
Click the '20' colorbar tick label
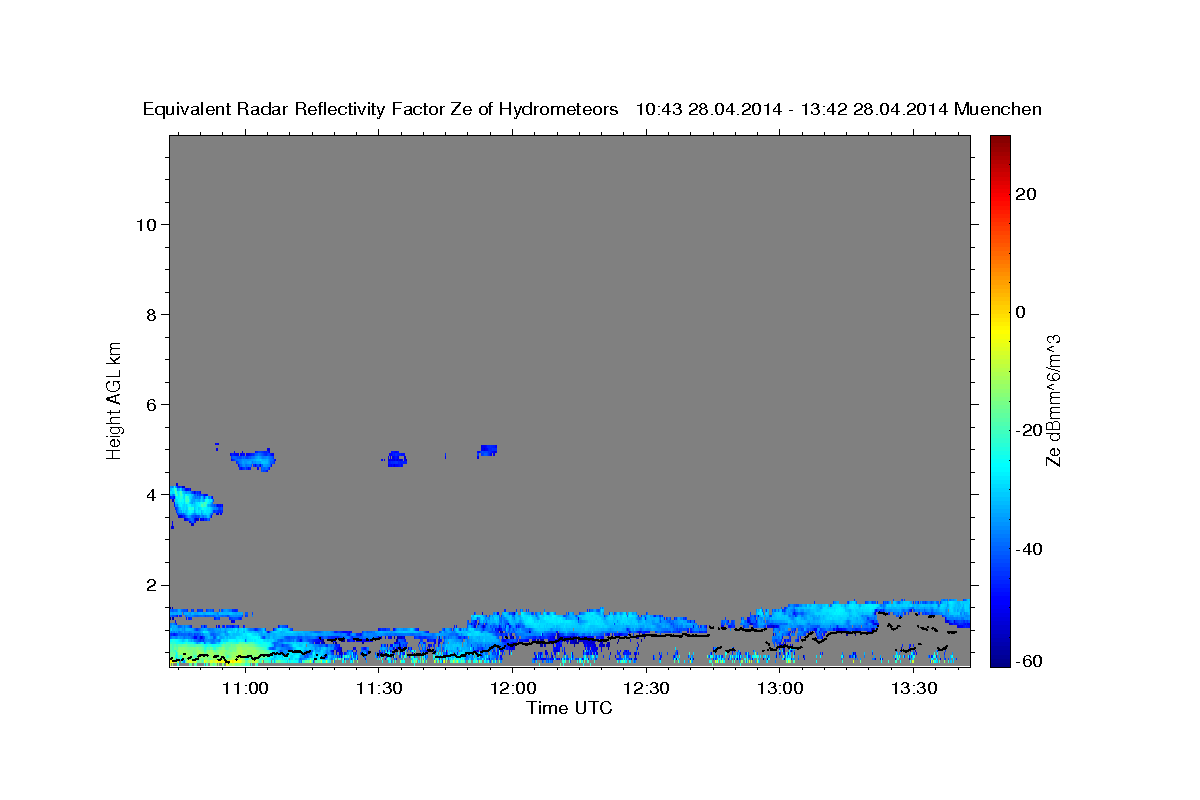(x=1025, y=194)
